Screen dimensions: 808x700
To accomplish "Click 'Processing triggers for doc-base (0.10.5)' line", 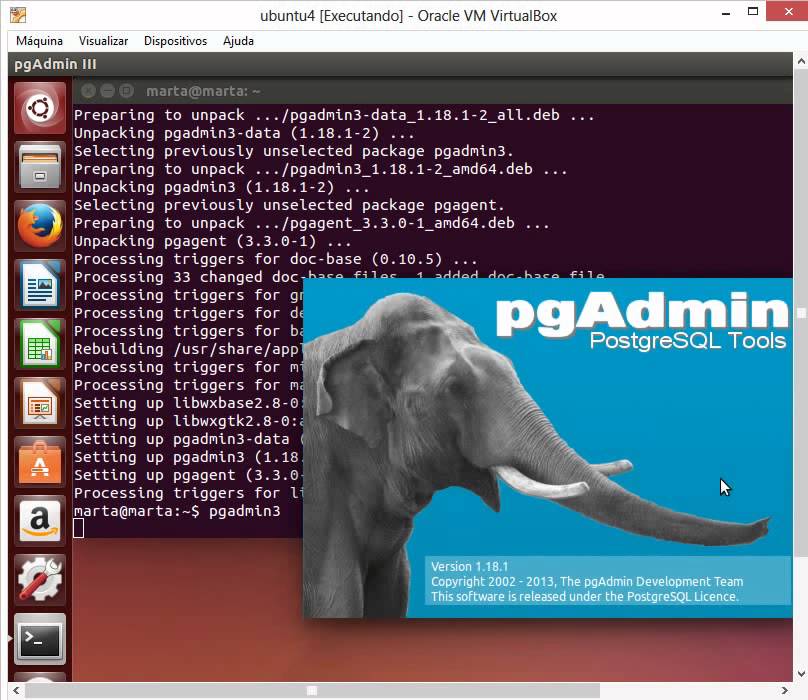I will [x=275, y=259].
